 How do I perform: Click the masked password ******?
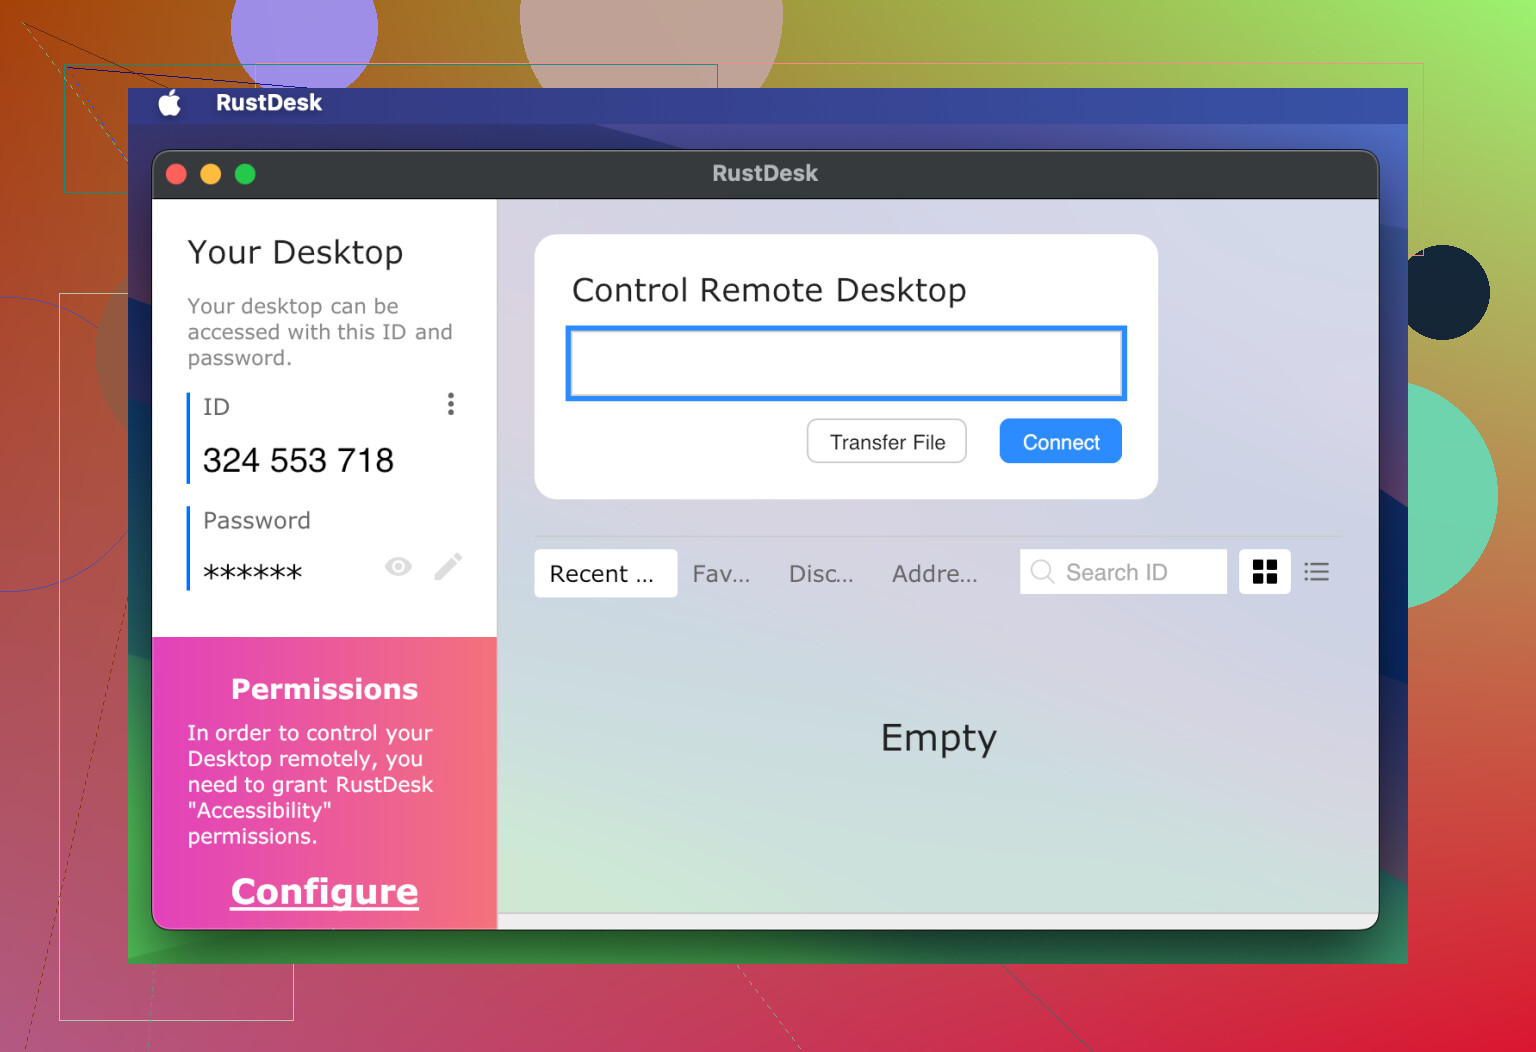[252, 573]
